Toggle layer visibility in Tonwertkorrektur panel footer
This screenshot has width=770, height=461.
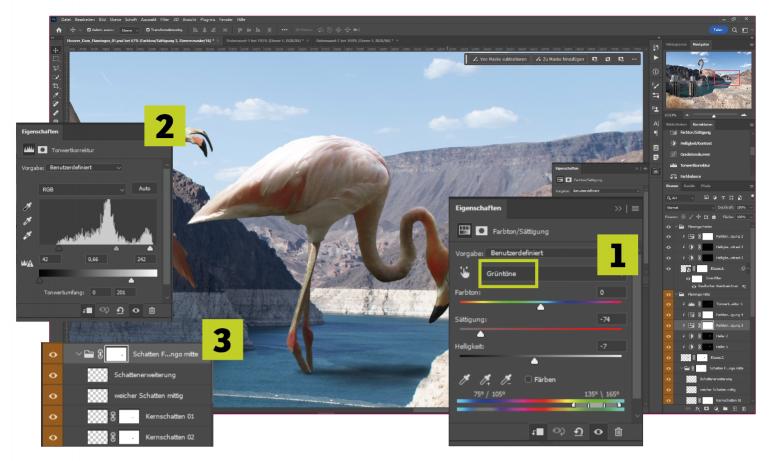(136, 310)
